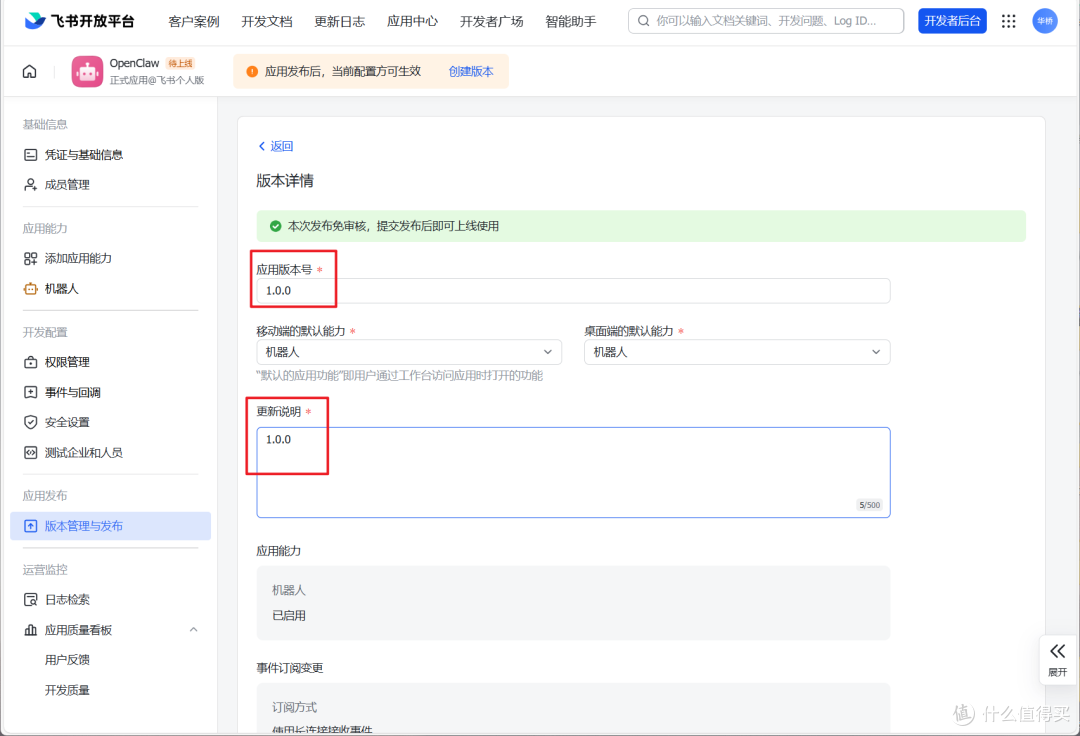The image size is (1080, 736).
Task: Click the 事件与回调 icon
Action: tap(30, 392)
